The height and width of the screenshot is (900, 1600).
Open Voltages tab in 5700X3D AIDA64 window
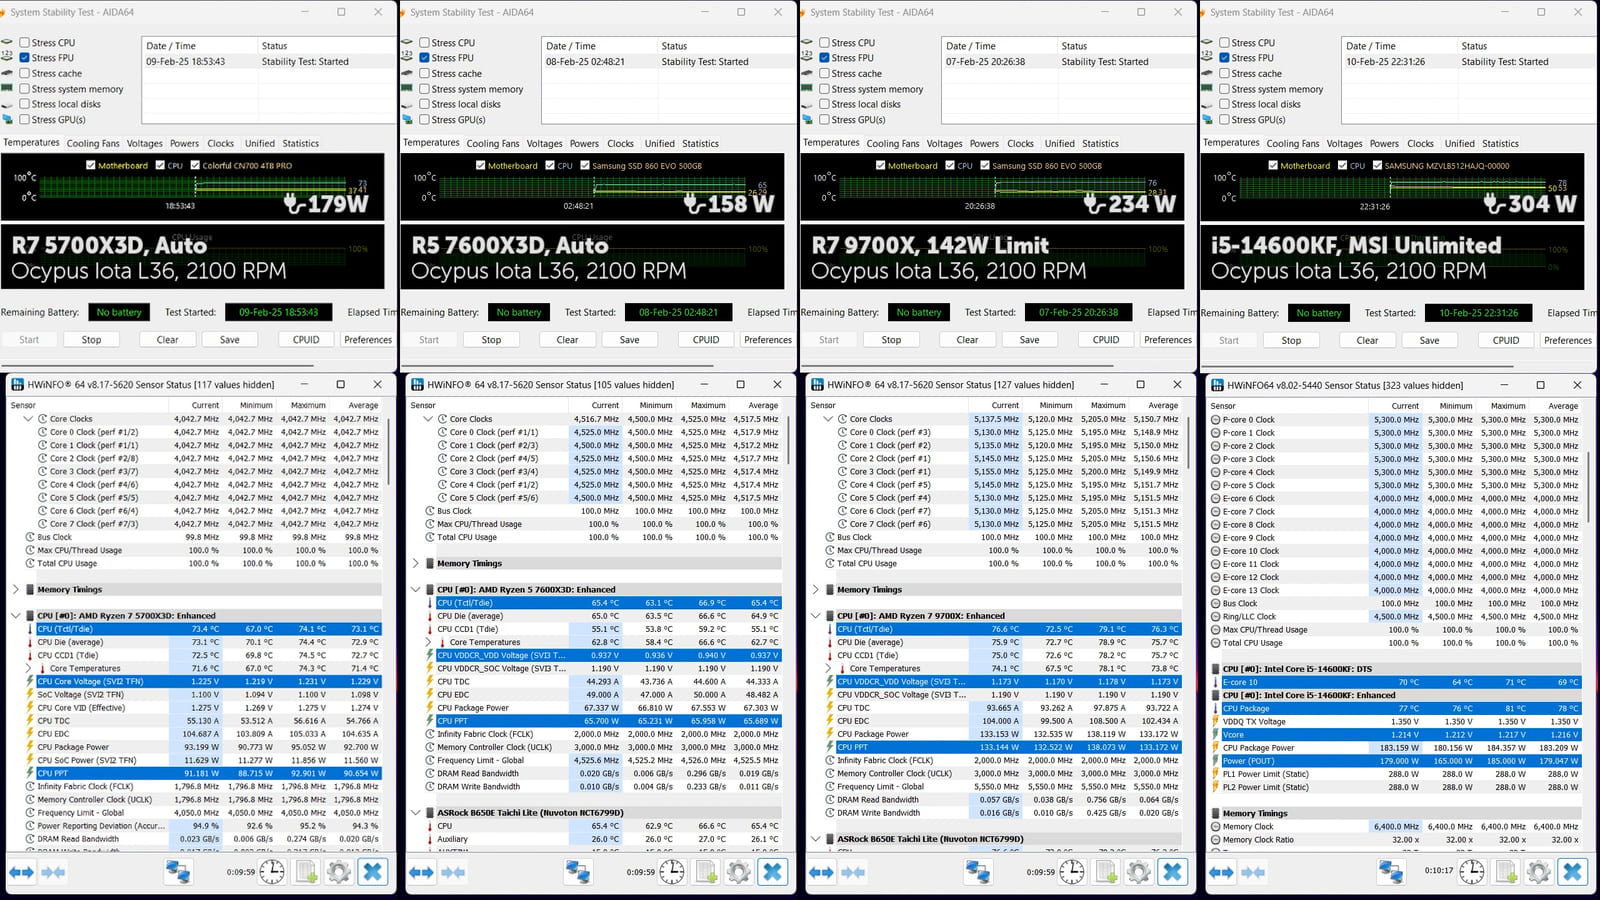click(144, 143)
